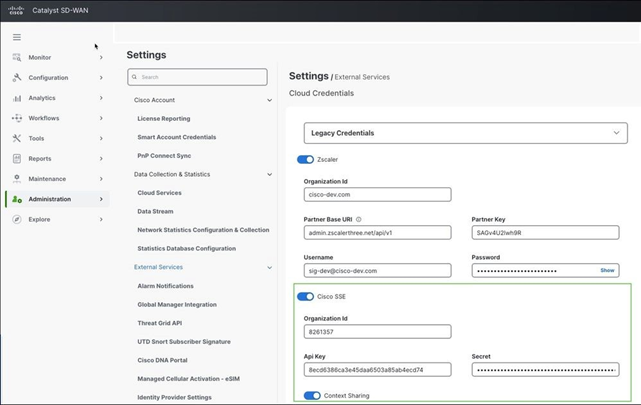Toggle the Zscaler switch
Screen dimensions: 641x405
coord(305,159)
